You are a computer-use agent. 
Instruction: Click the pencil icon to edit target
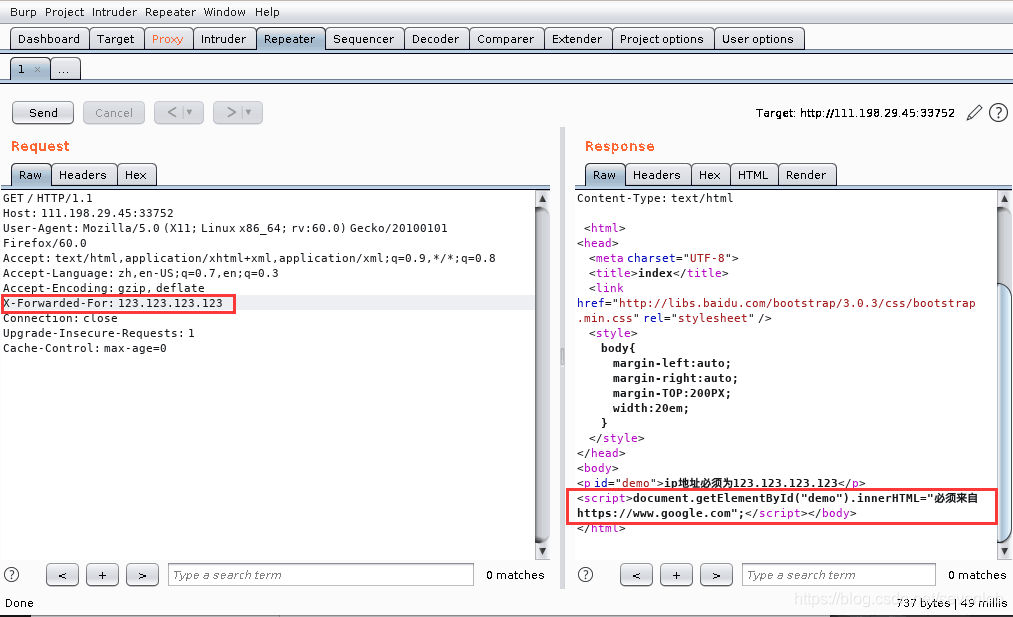click(974, 113)
